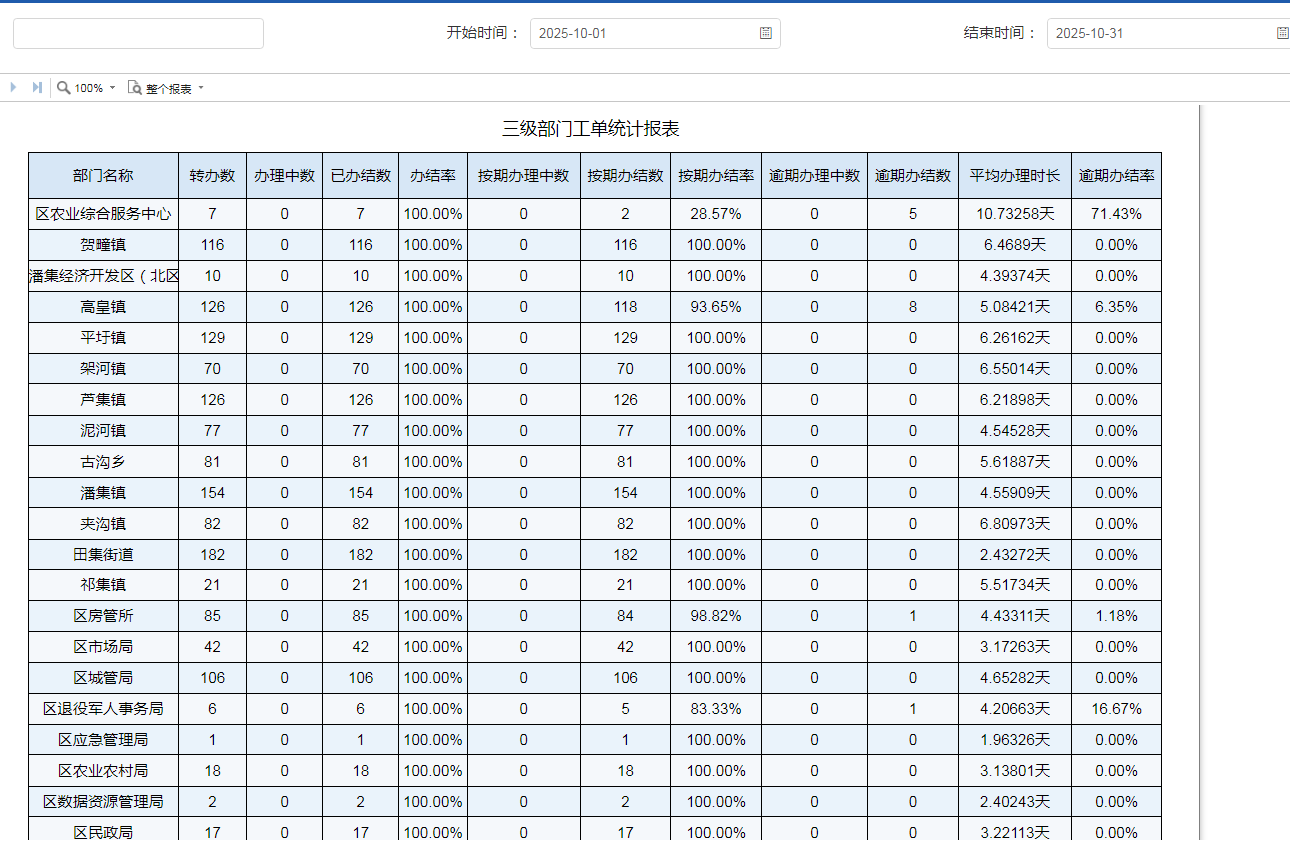The height and width of the screenshot is (845, 1290).
Task: Click the zoom magnifier icon
Action: pos(64,88)
